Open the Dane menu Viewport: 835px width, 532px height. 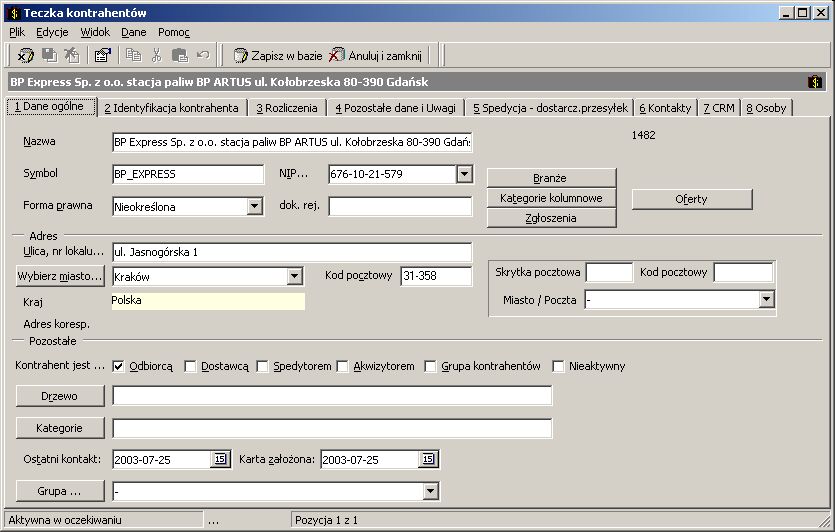134,32
